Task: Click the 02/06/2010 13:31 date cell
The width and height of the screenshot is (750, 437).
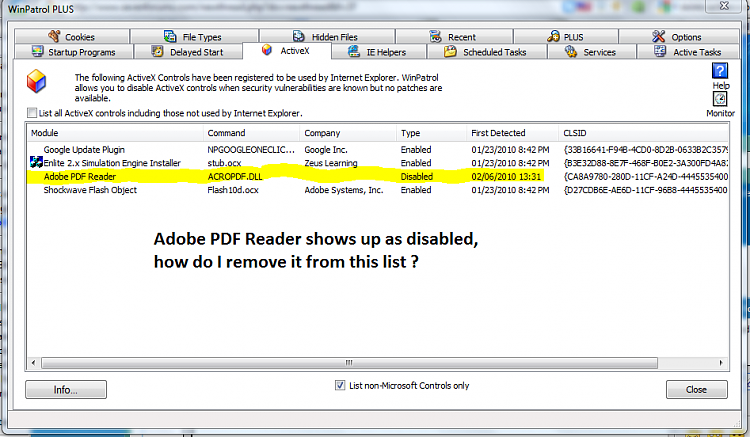Action: [506, 176]
